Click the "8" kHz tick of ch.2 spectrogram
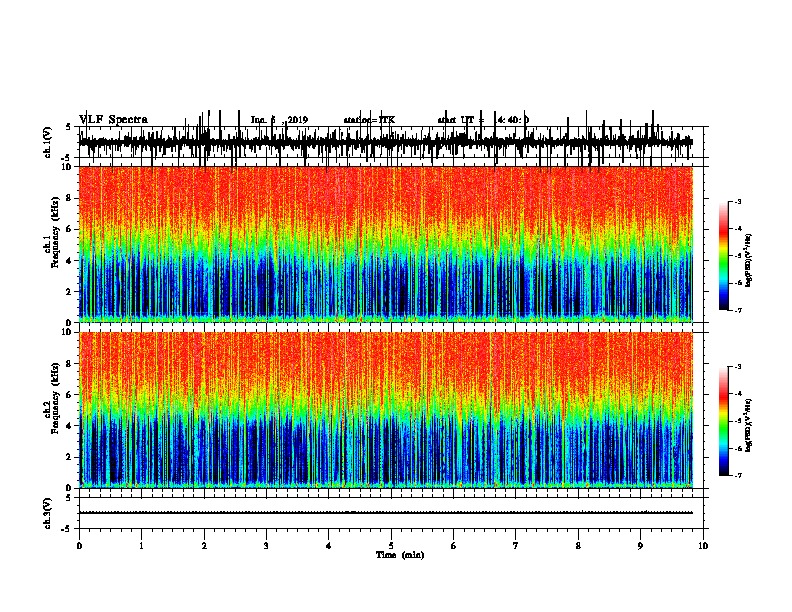The height and width of the screenshot is (612, 792). coord(70,363)
